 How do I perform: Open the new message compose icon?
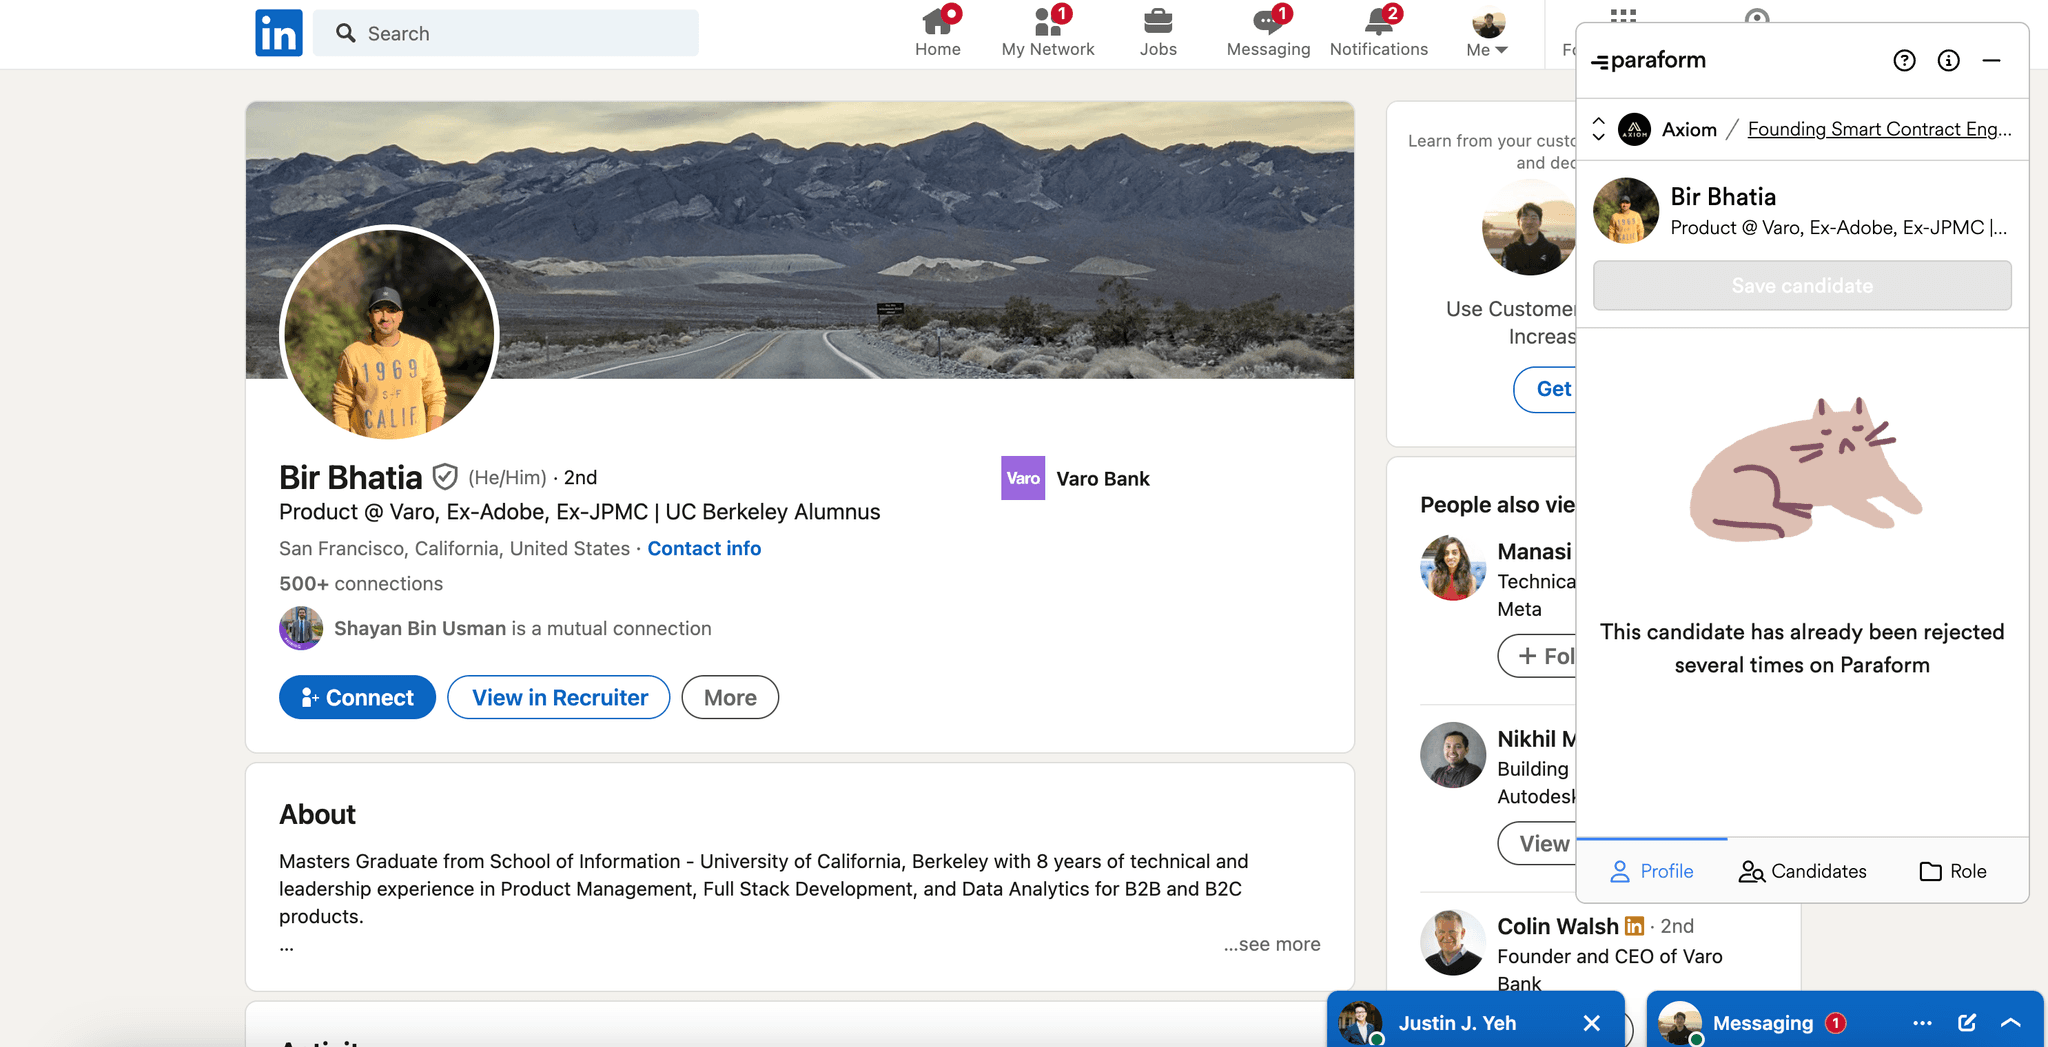(x=1966, y=1022)
